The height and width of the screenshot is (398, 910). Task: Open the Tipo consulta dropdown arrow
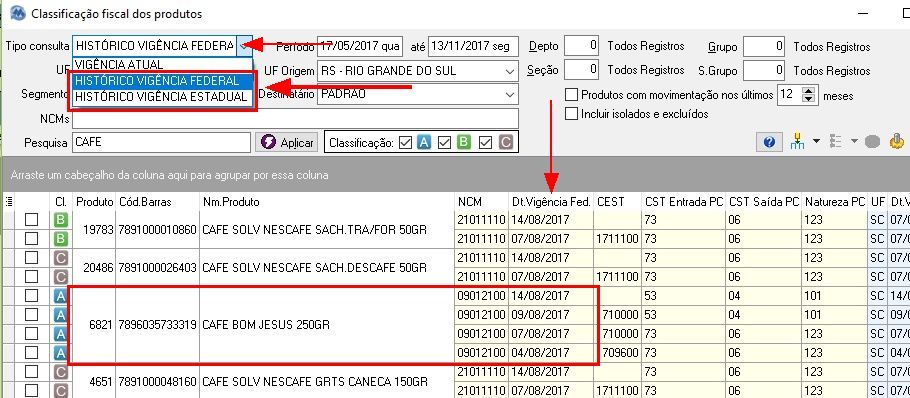(245, 45)
